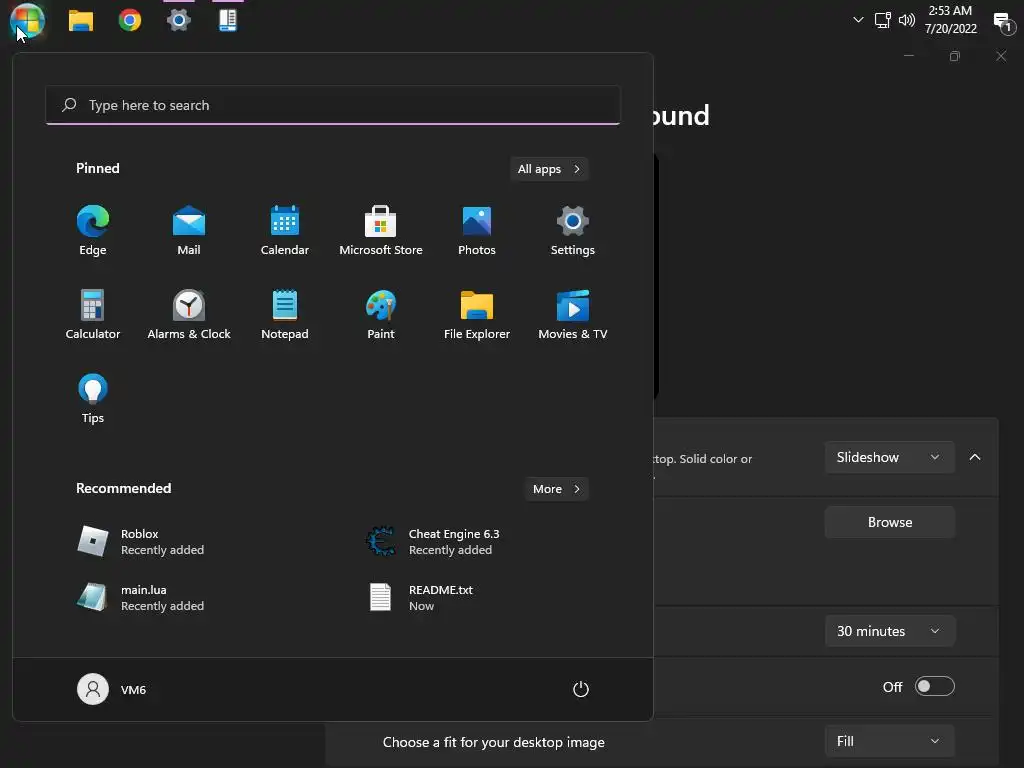Open the Fill fit dropdown
This screenshot has width=1024, height=768.
point(889,741)
